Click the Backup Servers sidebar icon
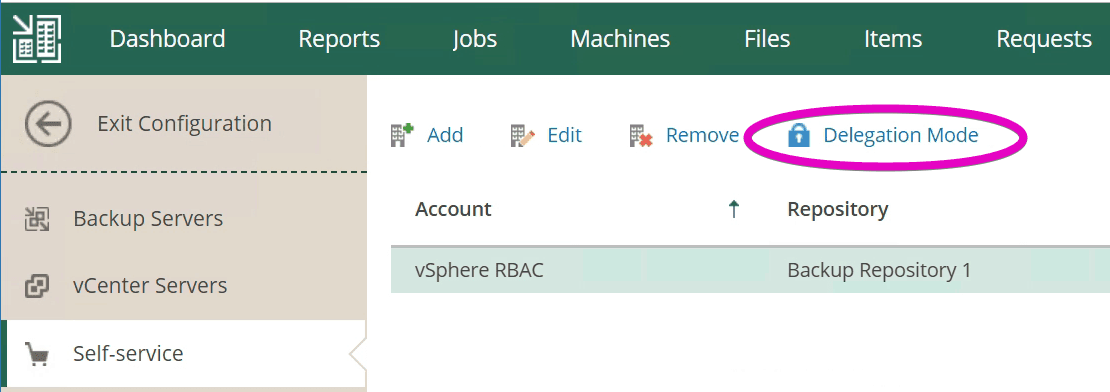Screen dimensions: 1110x392 (37, 219)
